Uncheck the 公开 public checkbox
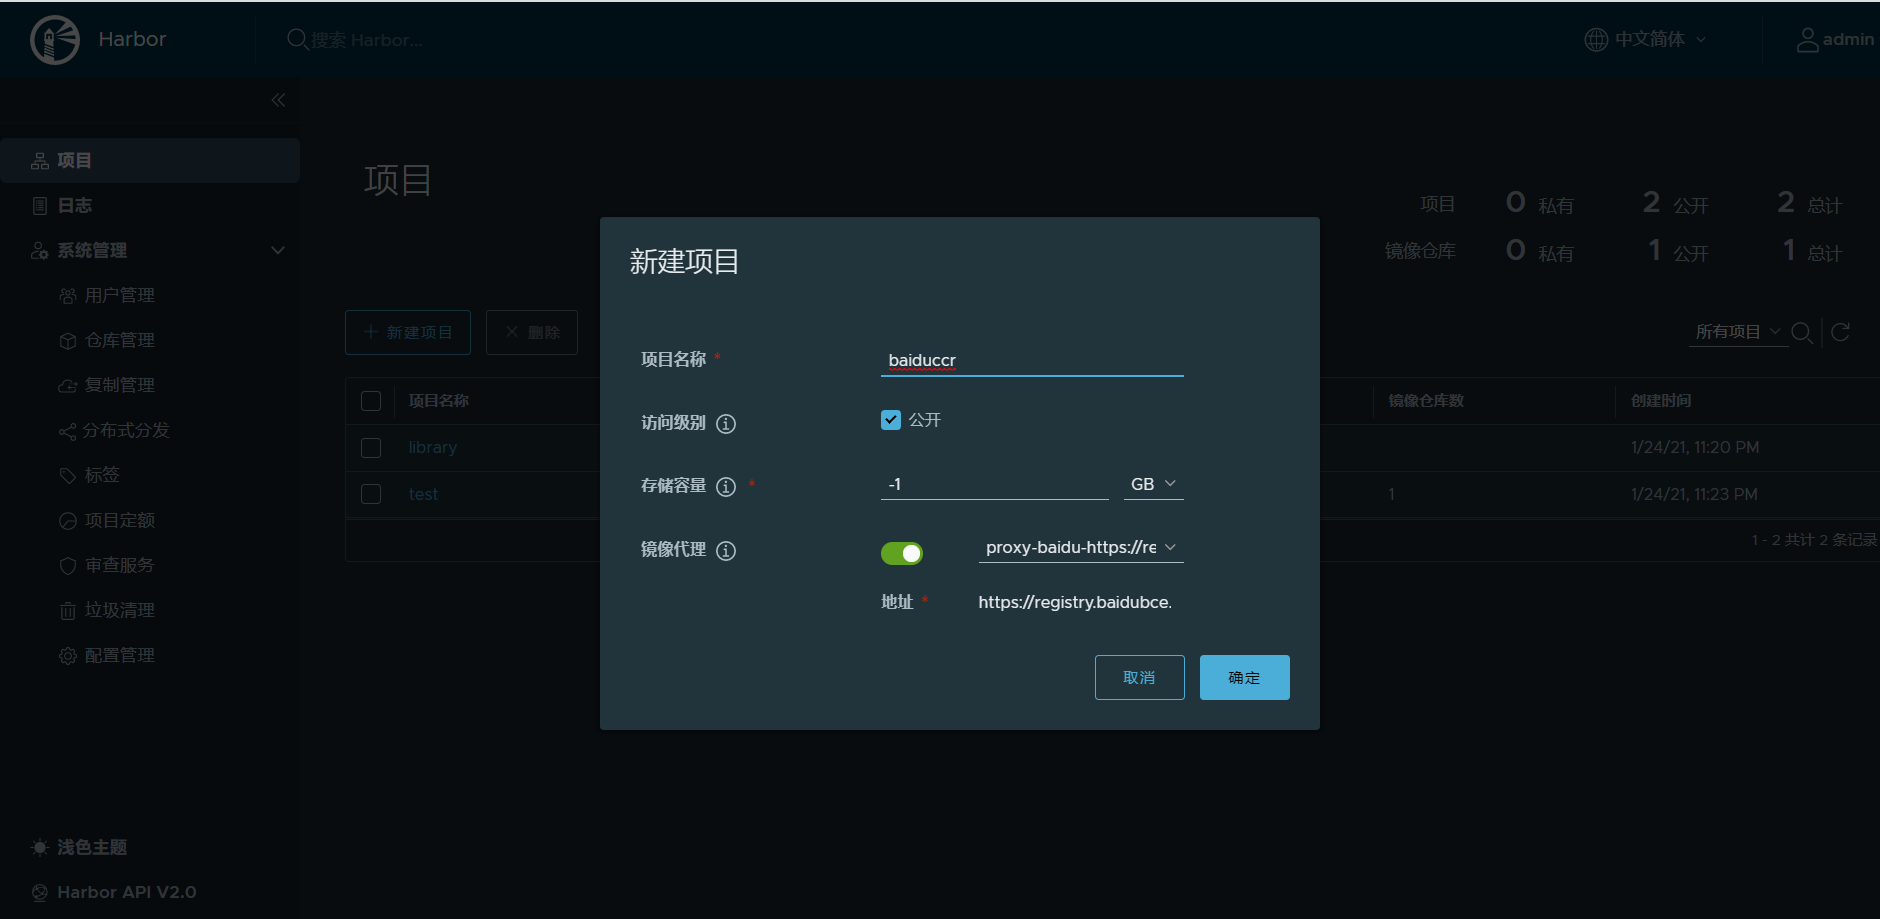Screen dimensions: 1880x919 point(891,420)
